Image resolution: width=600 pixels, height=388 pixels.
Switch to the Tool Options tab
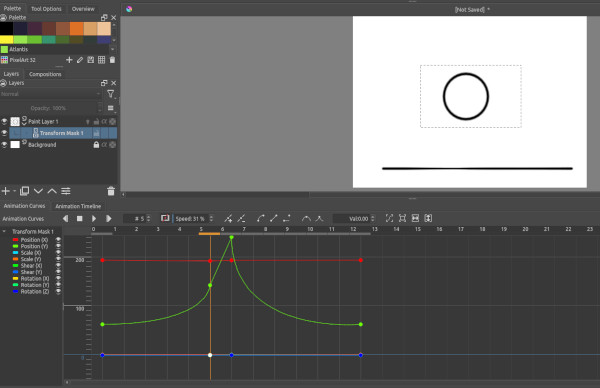[46, 8]
